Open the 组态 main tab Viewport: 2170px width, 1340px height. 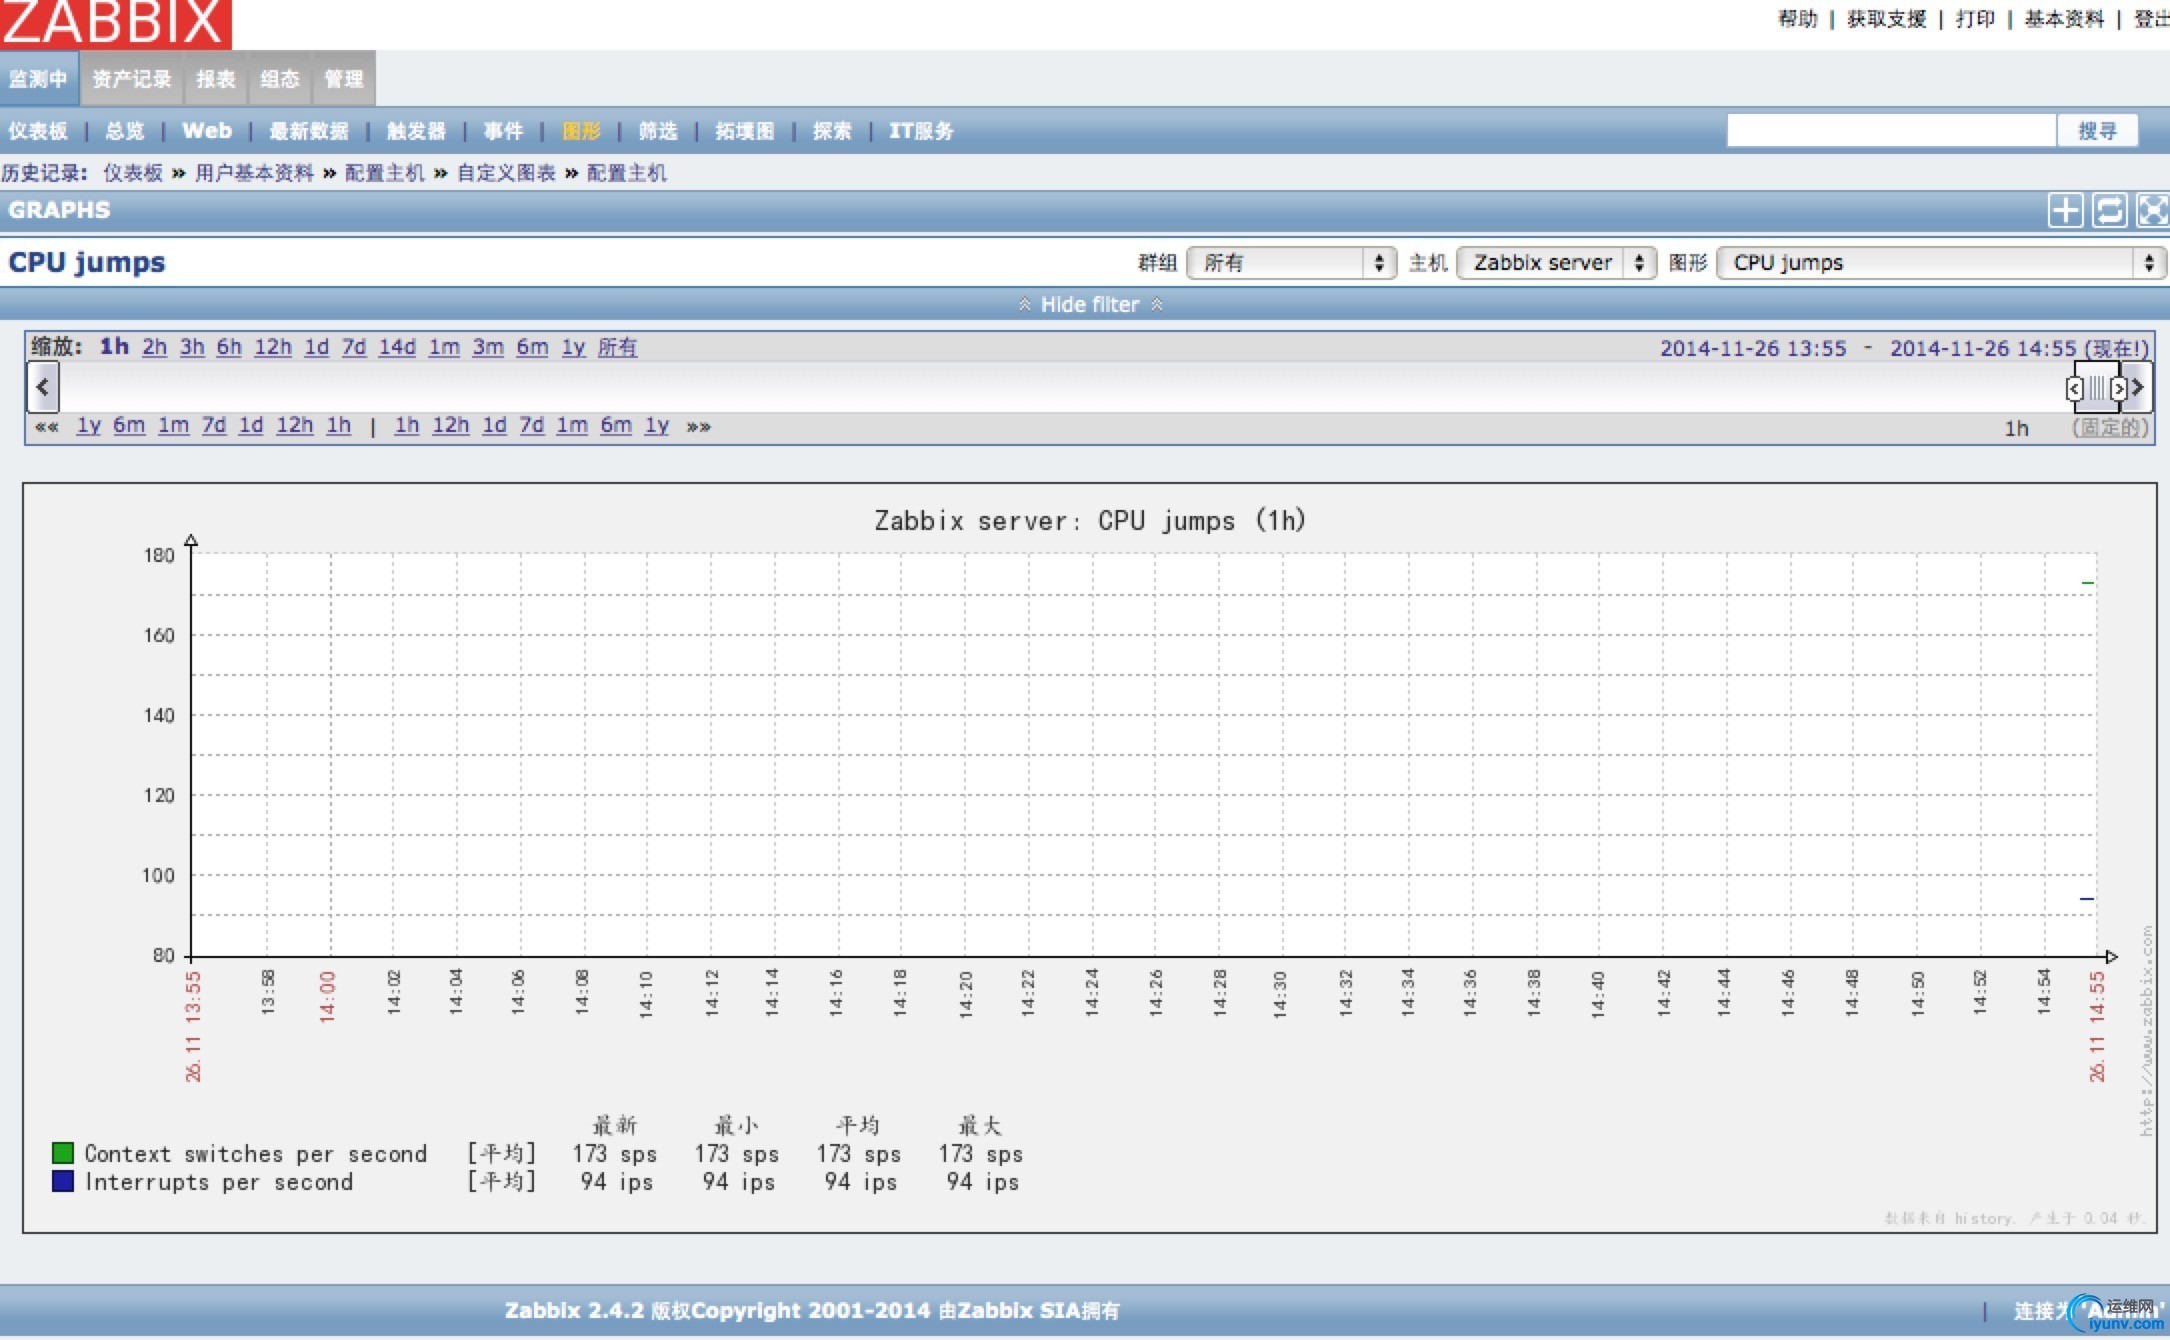[x=280, y=79]
